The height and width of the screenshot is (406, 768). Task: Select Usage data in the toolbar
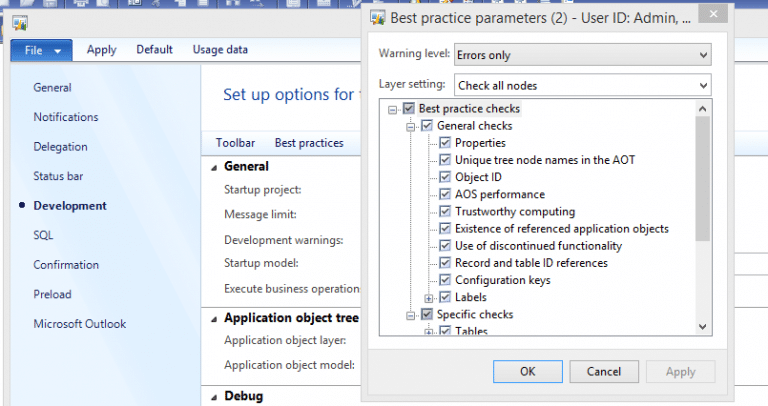(x=220, y=50)
